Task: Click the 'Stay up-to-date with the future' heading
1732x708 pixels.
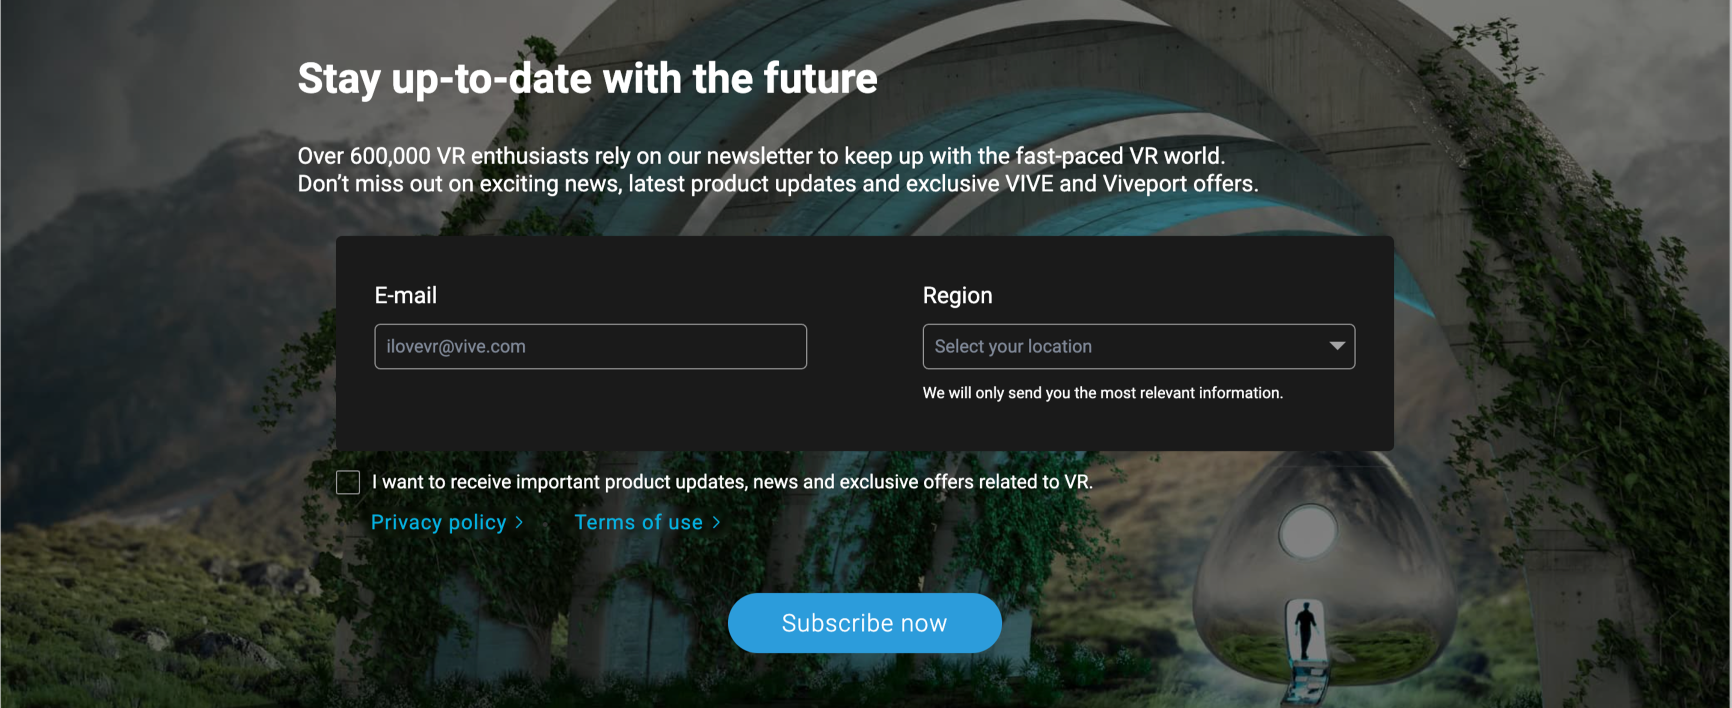Action: coord(588,79)
